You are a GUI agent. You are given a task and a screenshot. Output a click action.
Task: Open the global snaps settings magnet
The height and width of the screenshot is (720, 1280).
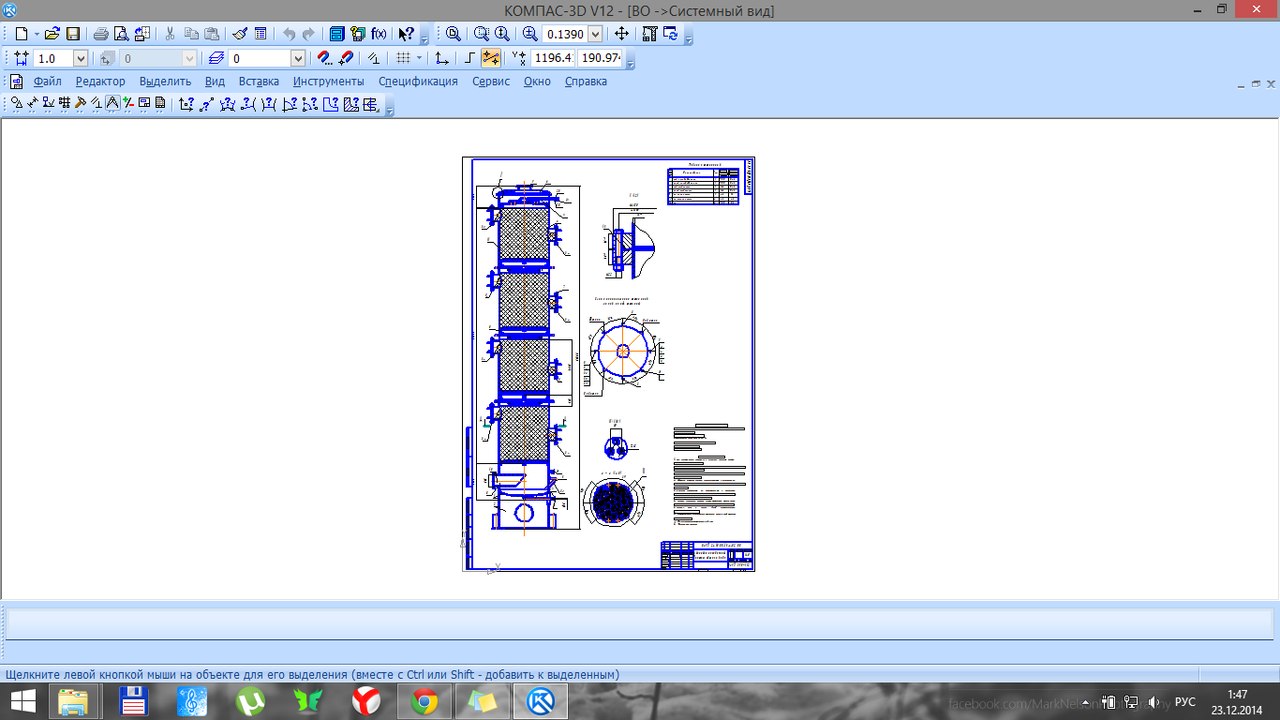point(325,59)
